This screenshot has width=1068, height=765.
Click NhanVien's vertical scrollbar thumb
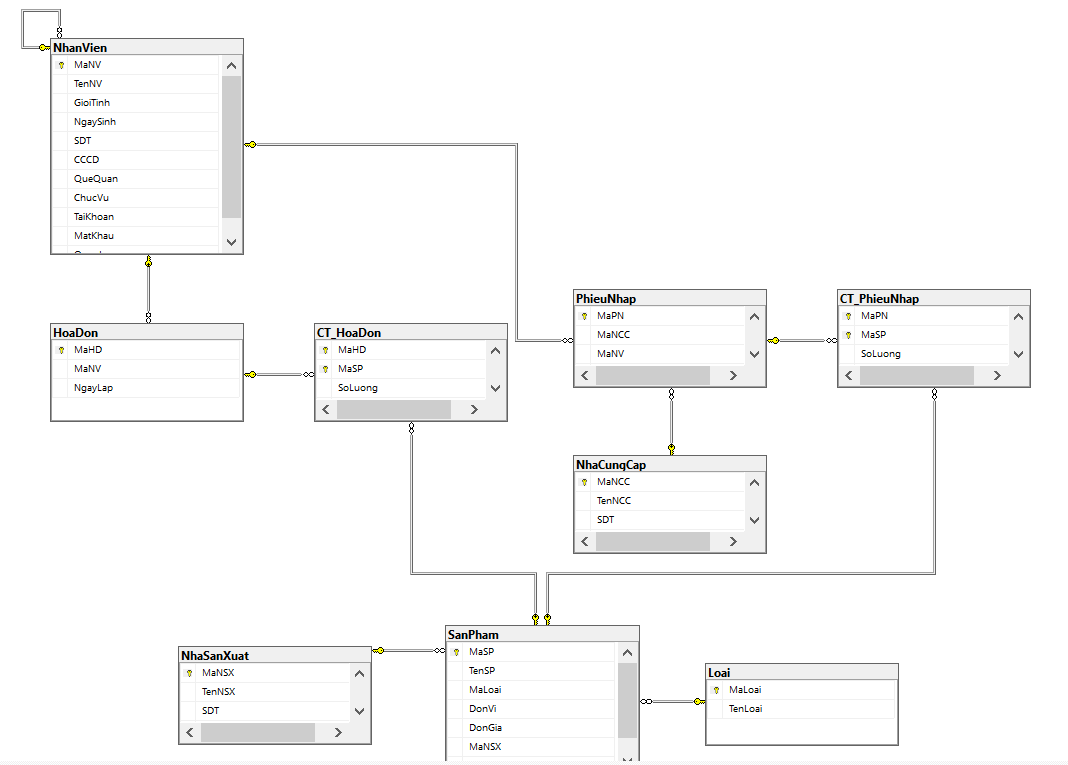(x=232, y=147)
